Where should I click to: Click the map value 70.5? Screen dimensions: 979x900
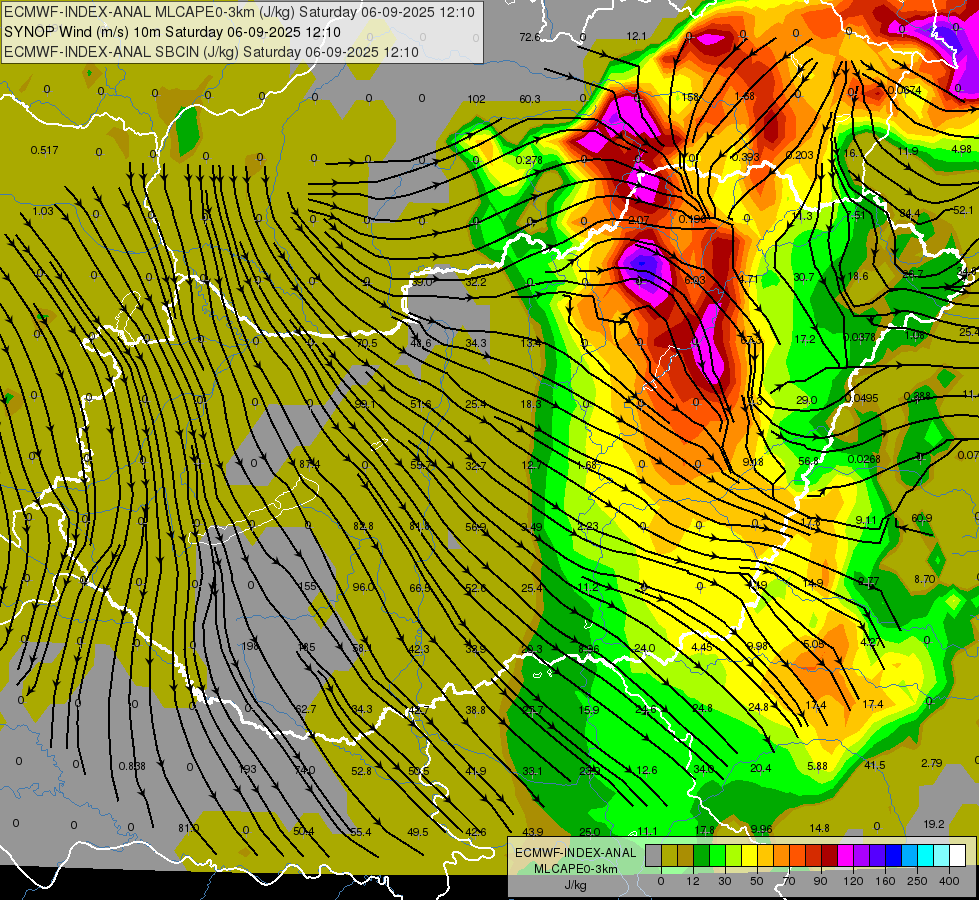pyautogui.click(x=367, y=343)
